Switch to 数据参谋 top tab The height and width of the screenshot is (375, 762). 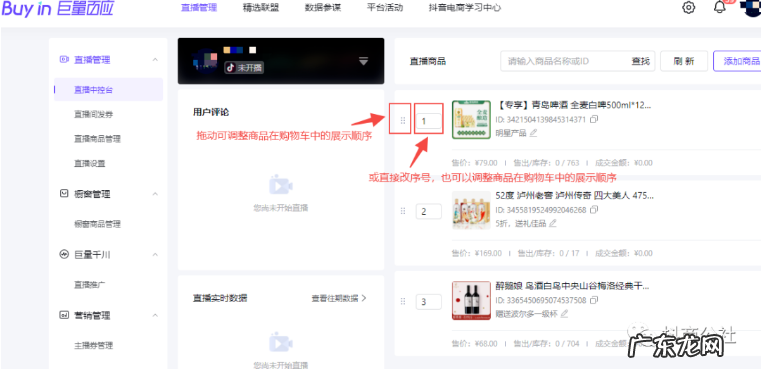323,8
